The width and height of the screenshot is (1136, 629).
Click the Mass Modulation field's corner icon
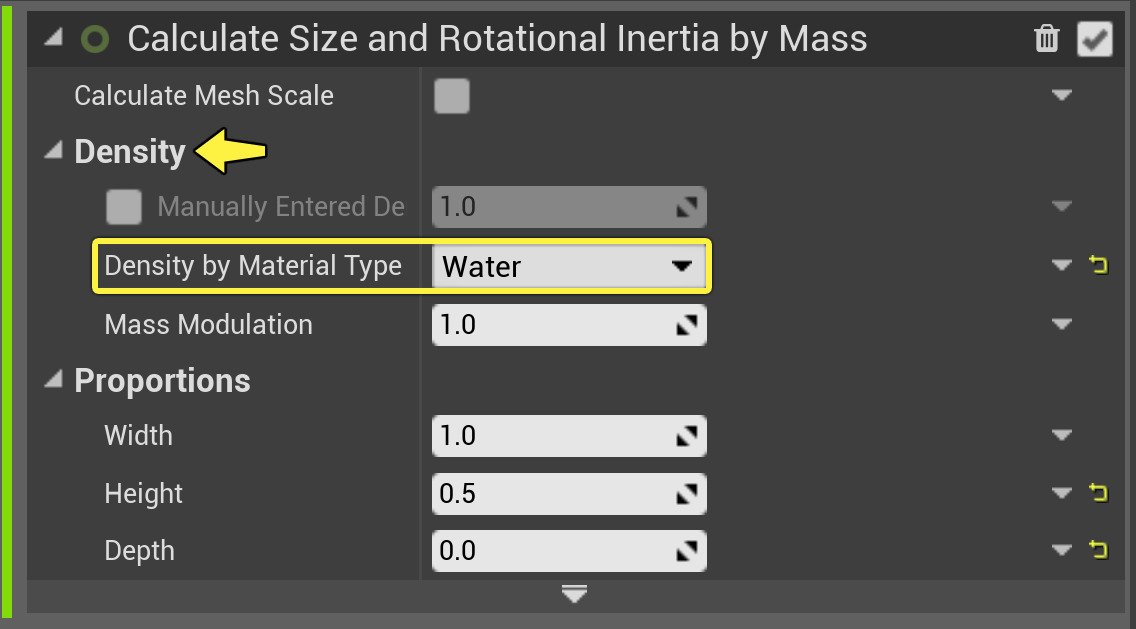click(687, 325)
